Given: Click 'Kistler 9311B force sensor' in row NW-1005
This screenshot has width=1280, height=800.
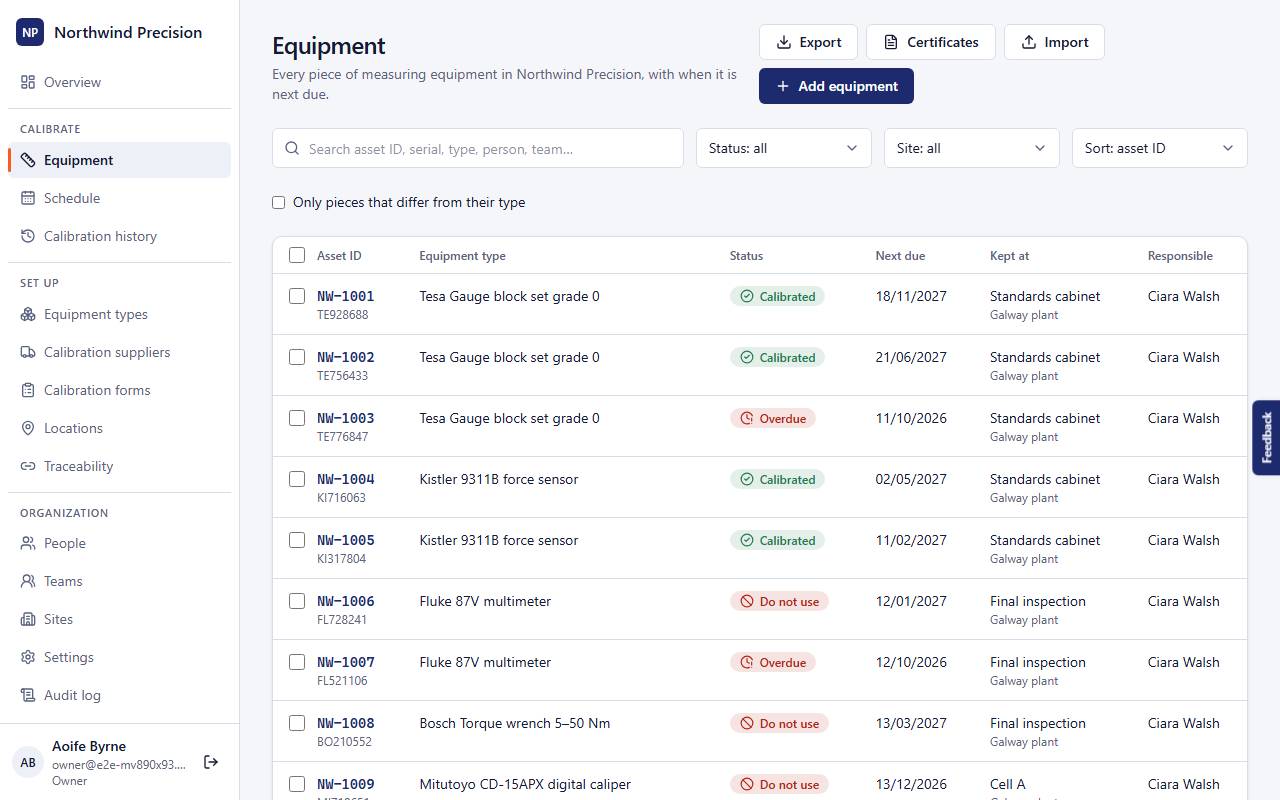Looking at the screenshot, I should (499, 540).
